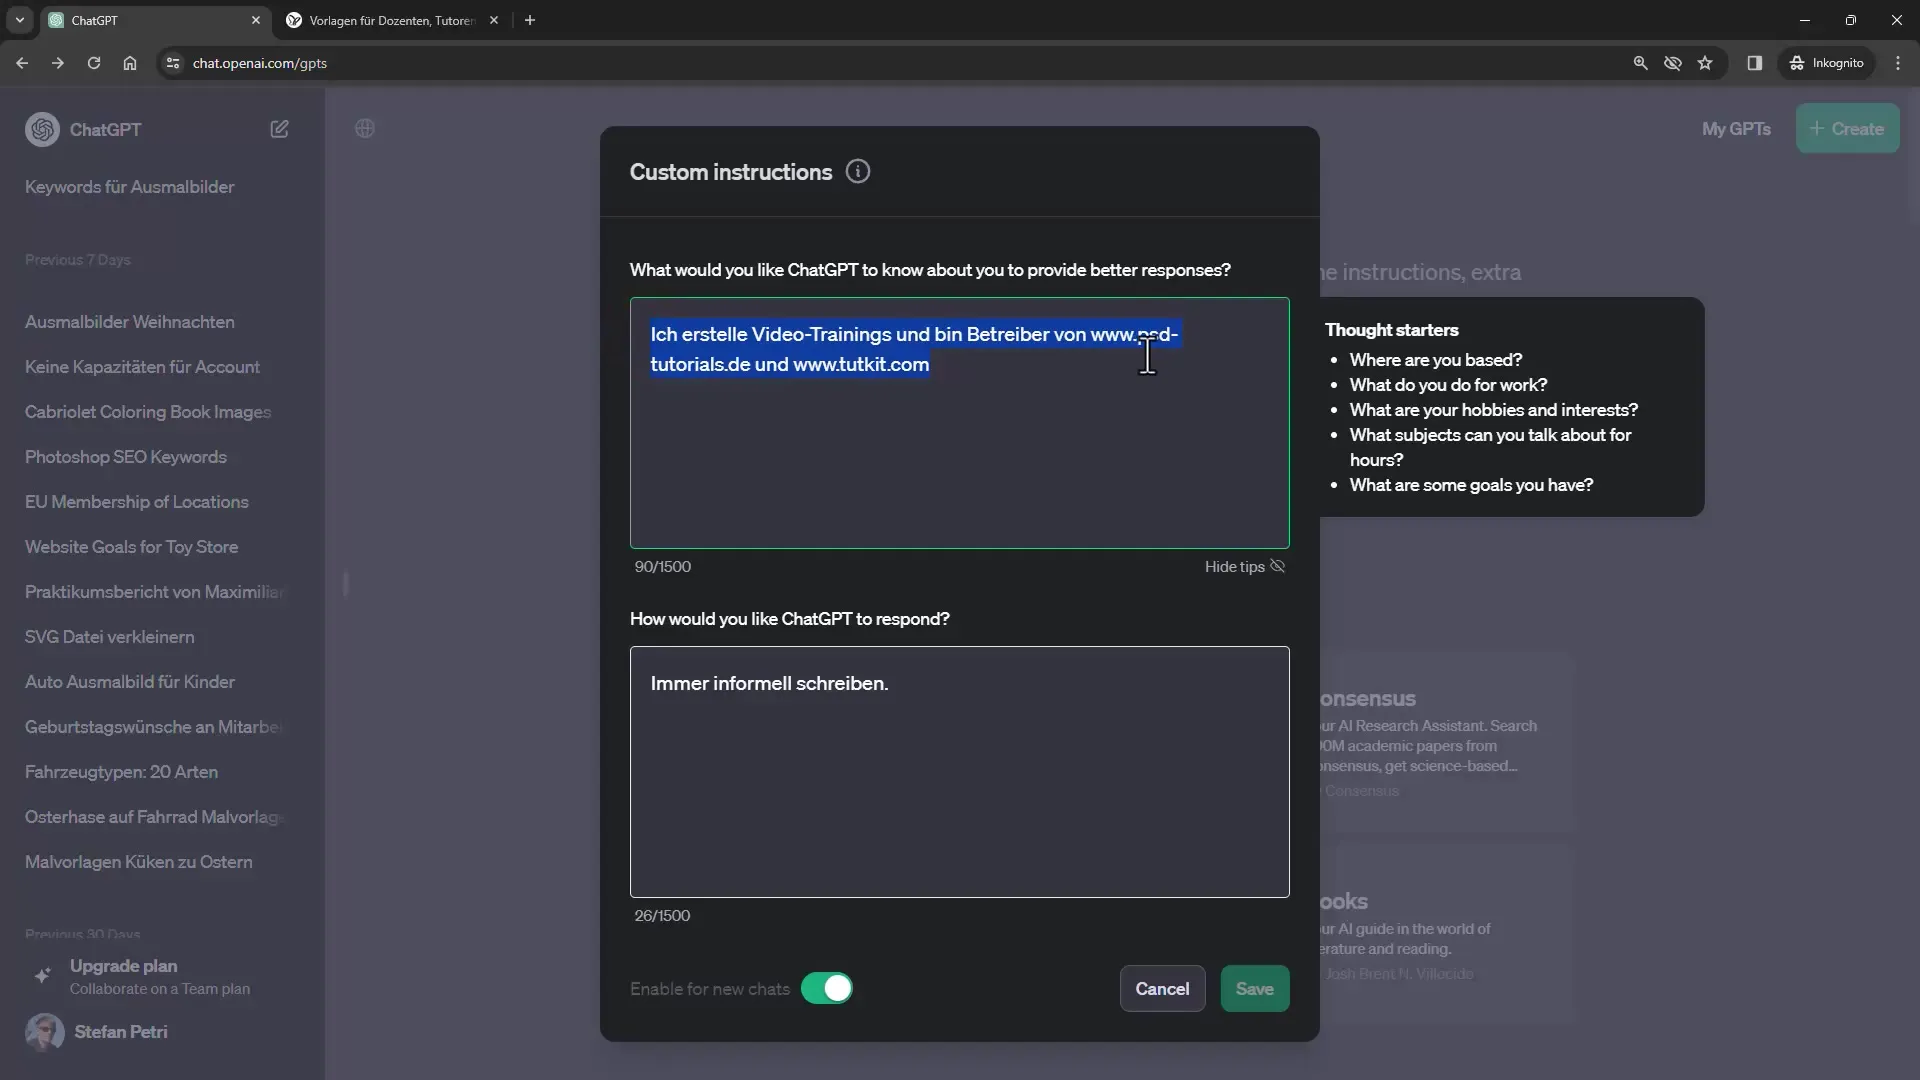Image resolution: width=1920 pixels, height=1080 pixels.
Task: Click the Save button
Action: tap(1254, 989)
